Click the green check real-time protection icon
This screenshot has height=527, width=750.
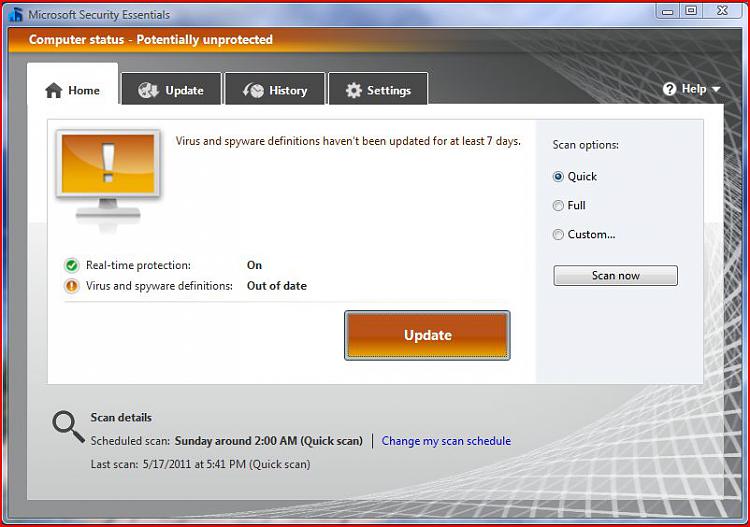pyautogui.click(x=72, y=265)
